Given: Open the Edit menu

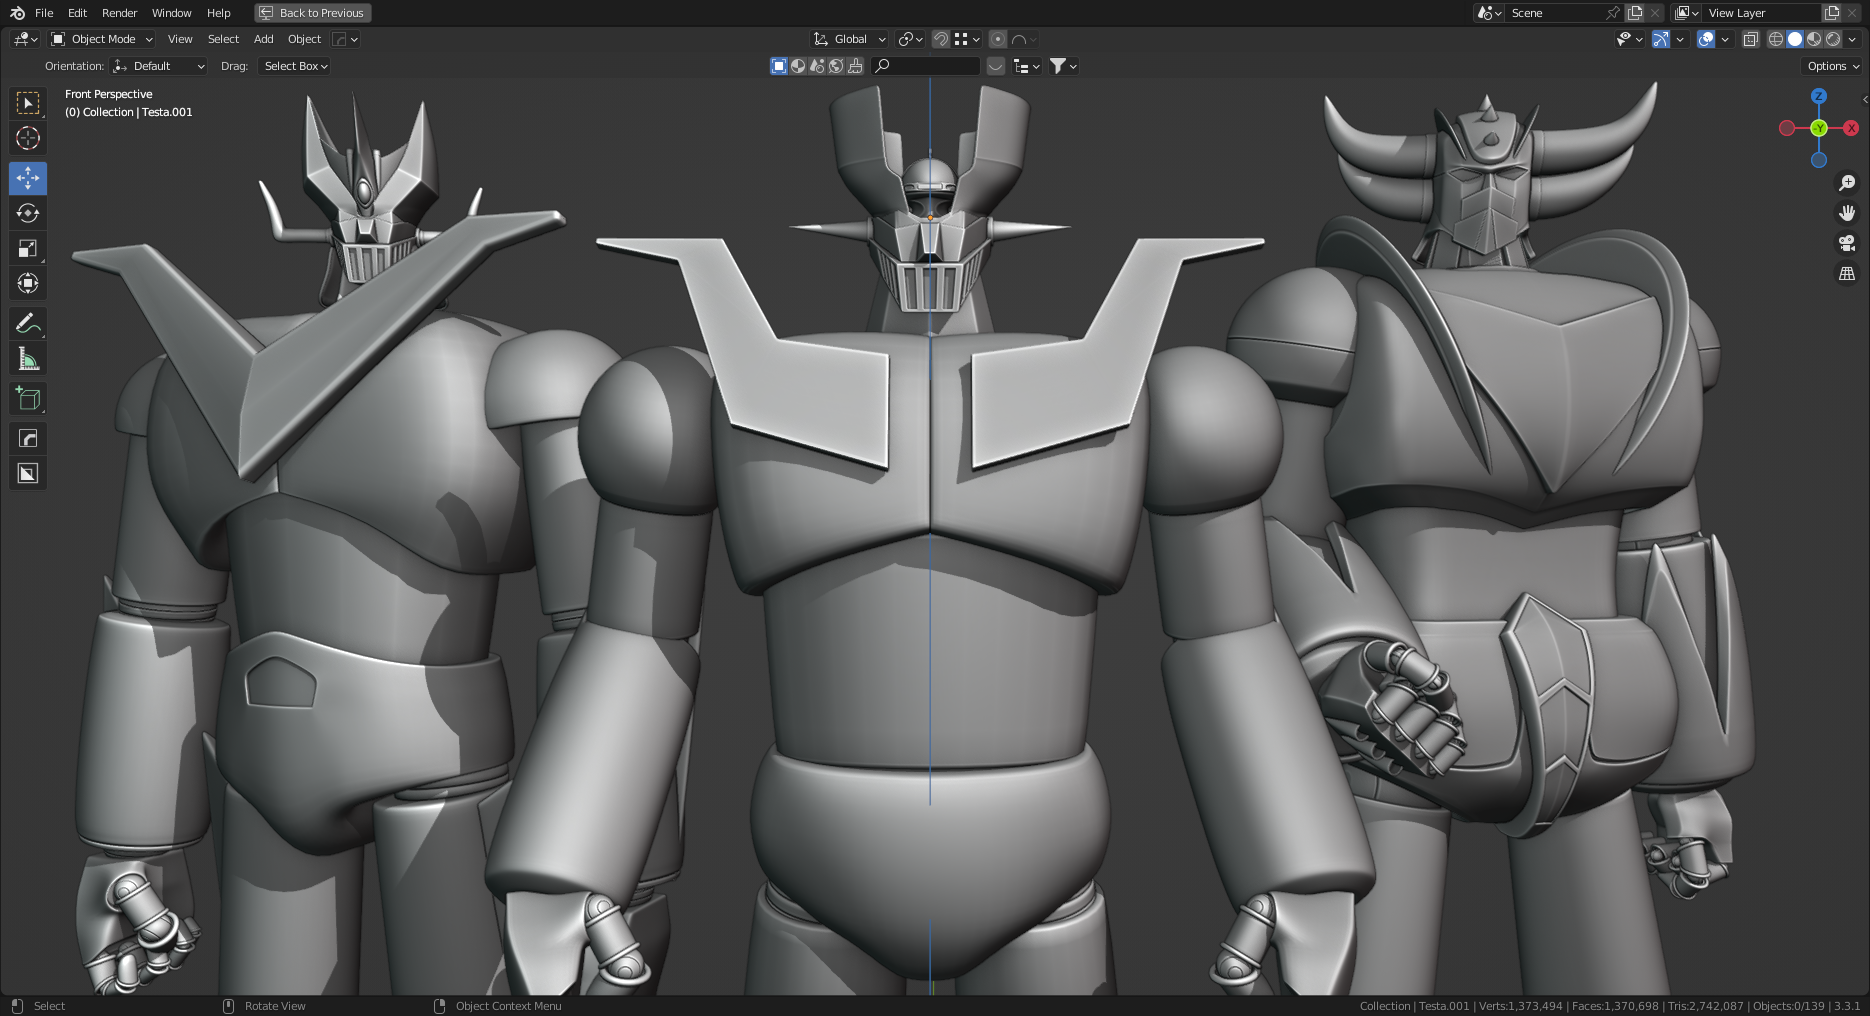Looking at the screenshot, I should pyautogui.click(x=77, y=13).
